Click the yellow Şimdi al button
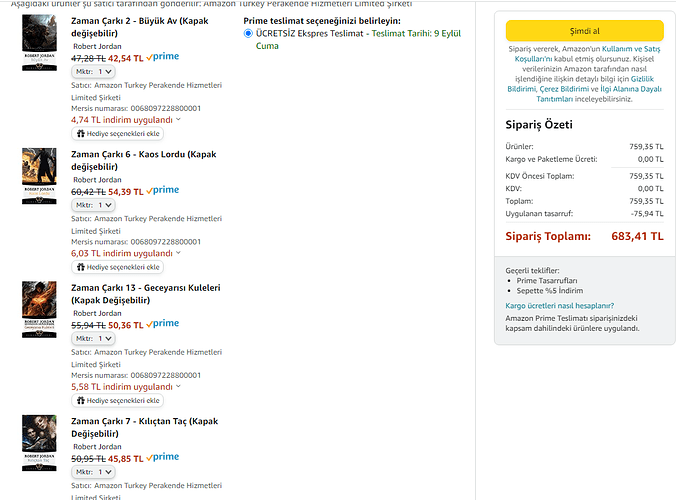This screenshot has width=676, height=500. (584, 31)
